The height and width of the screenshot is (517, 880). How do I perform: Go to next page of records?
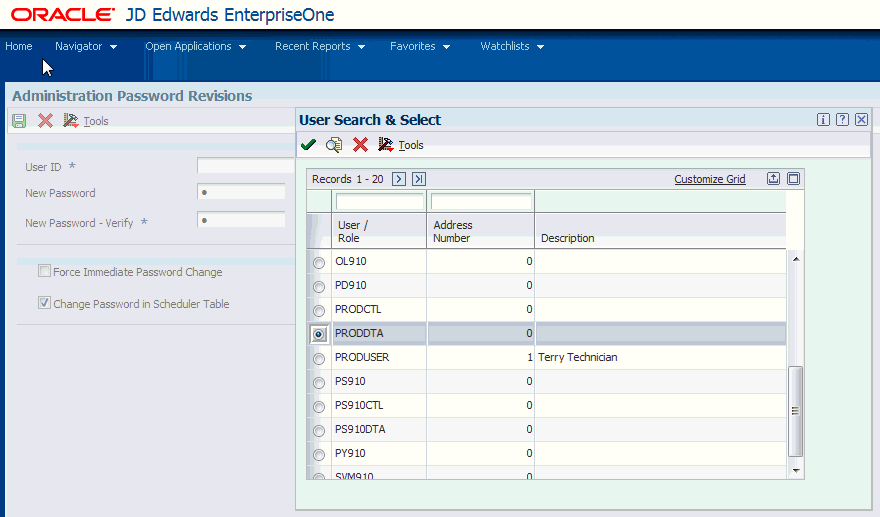pyautogui.click(x=398, y=179)
